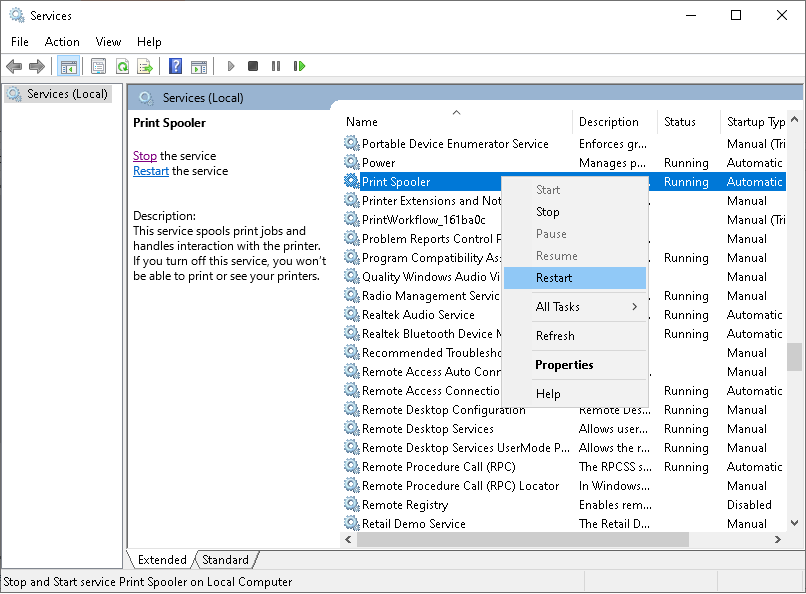Select the Remote Desktop Services UserMode service
806x594 pixels.
(465, 448)
